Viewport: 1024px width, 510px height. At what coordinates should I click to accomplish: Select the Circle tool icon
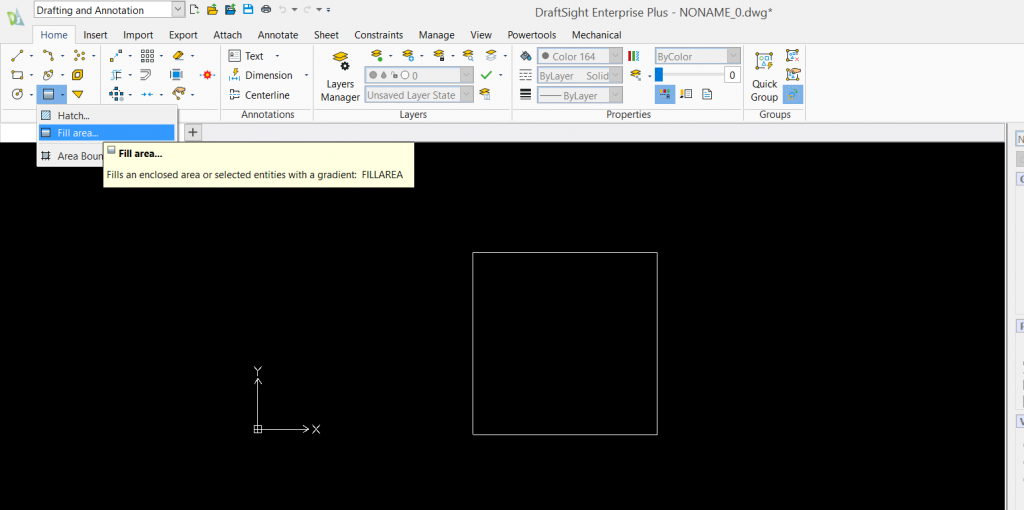click(18, 95)
